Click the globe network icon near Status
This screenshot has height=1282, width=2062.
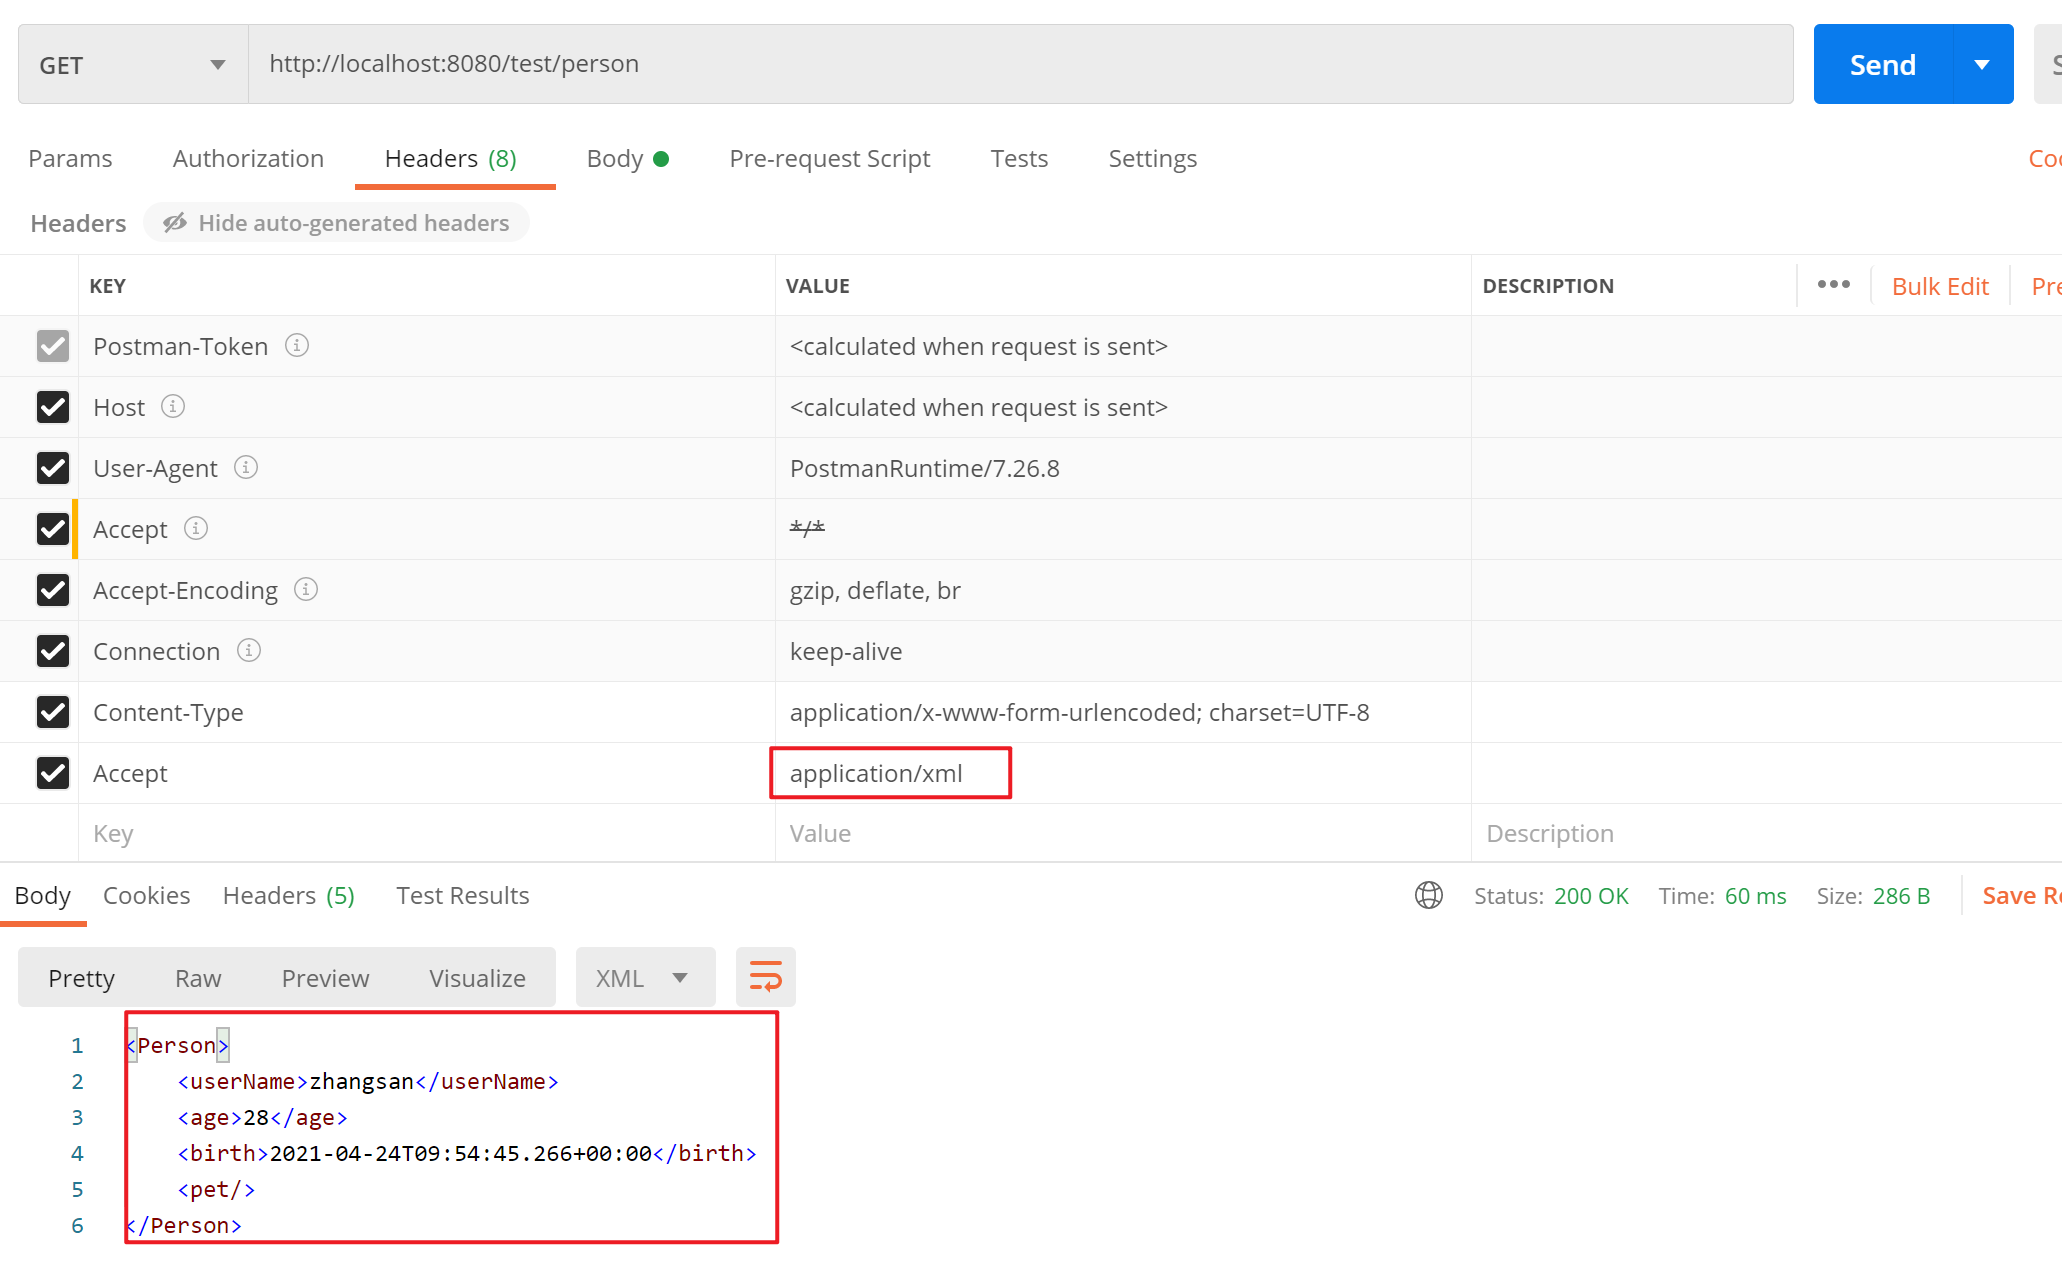(1429, 895)
